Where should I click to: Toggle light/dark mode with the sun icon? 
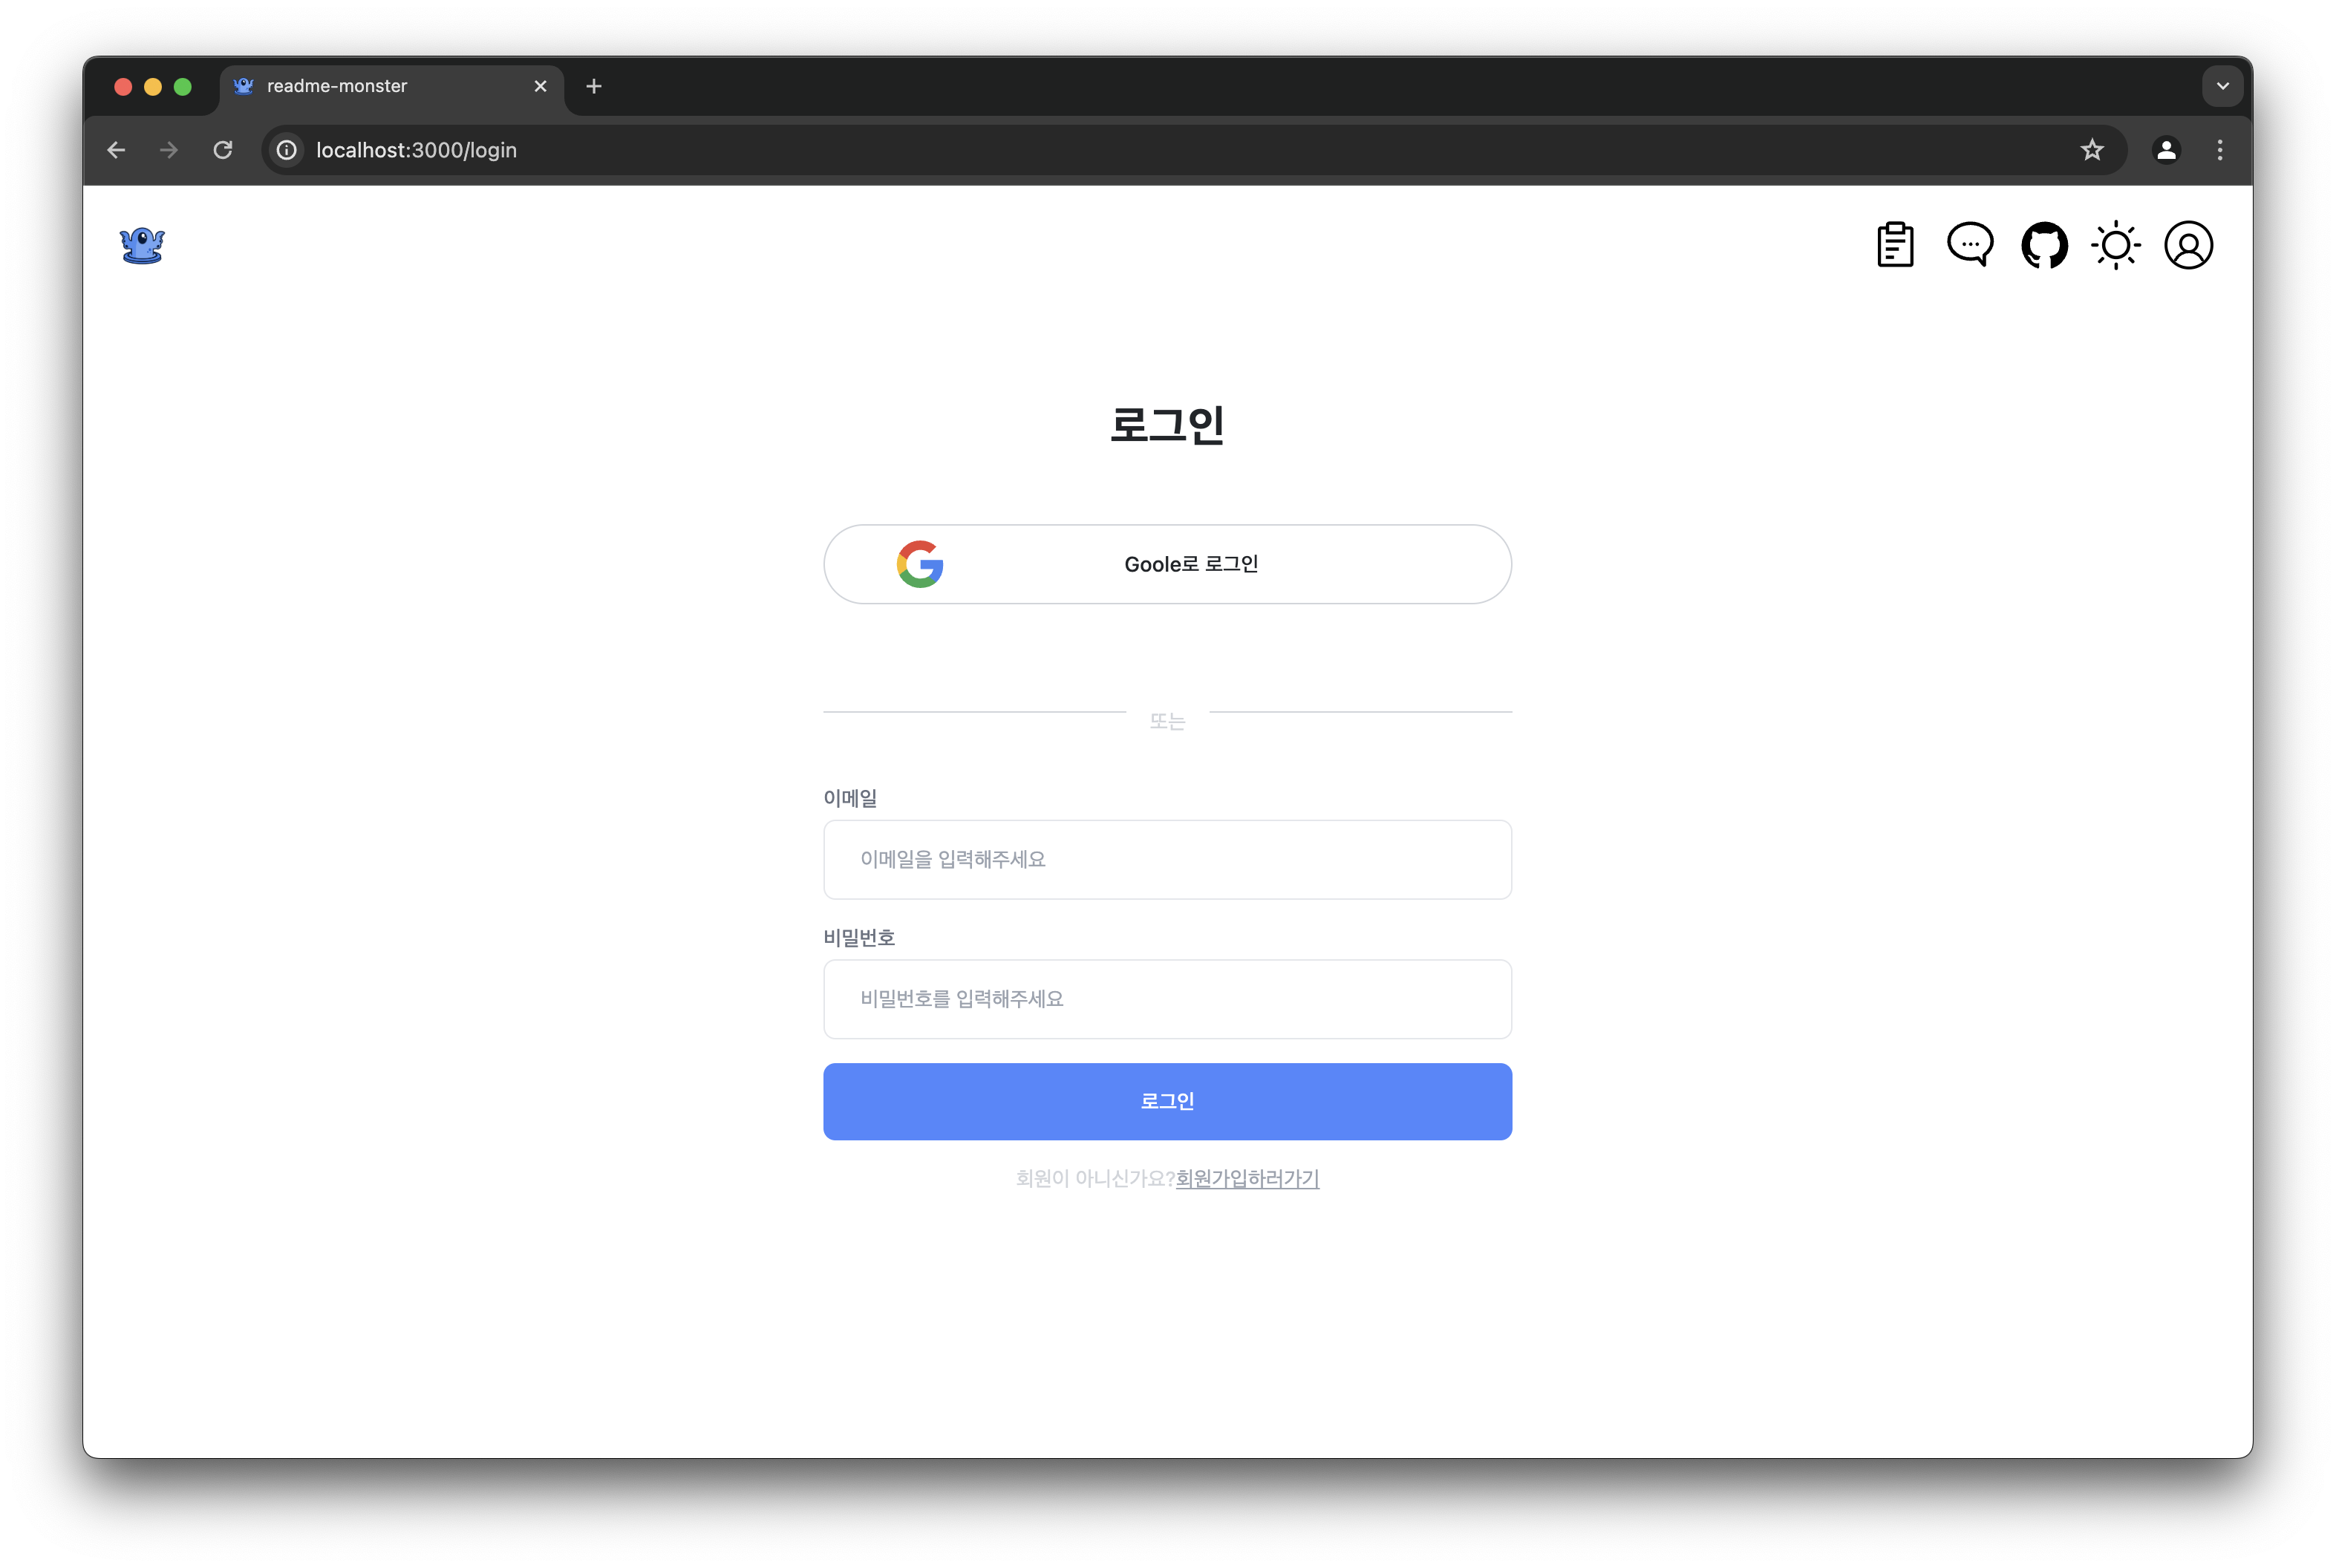2116,245
